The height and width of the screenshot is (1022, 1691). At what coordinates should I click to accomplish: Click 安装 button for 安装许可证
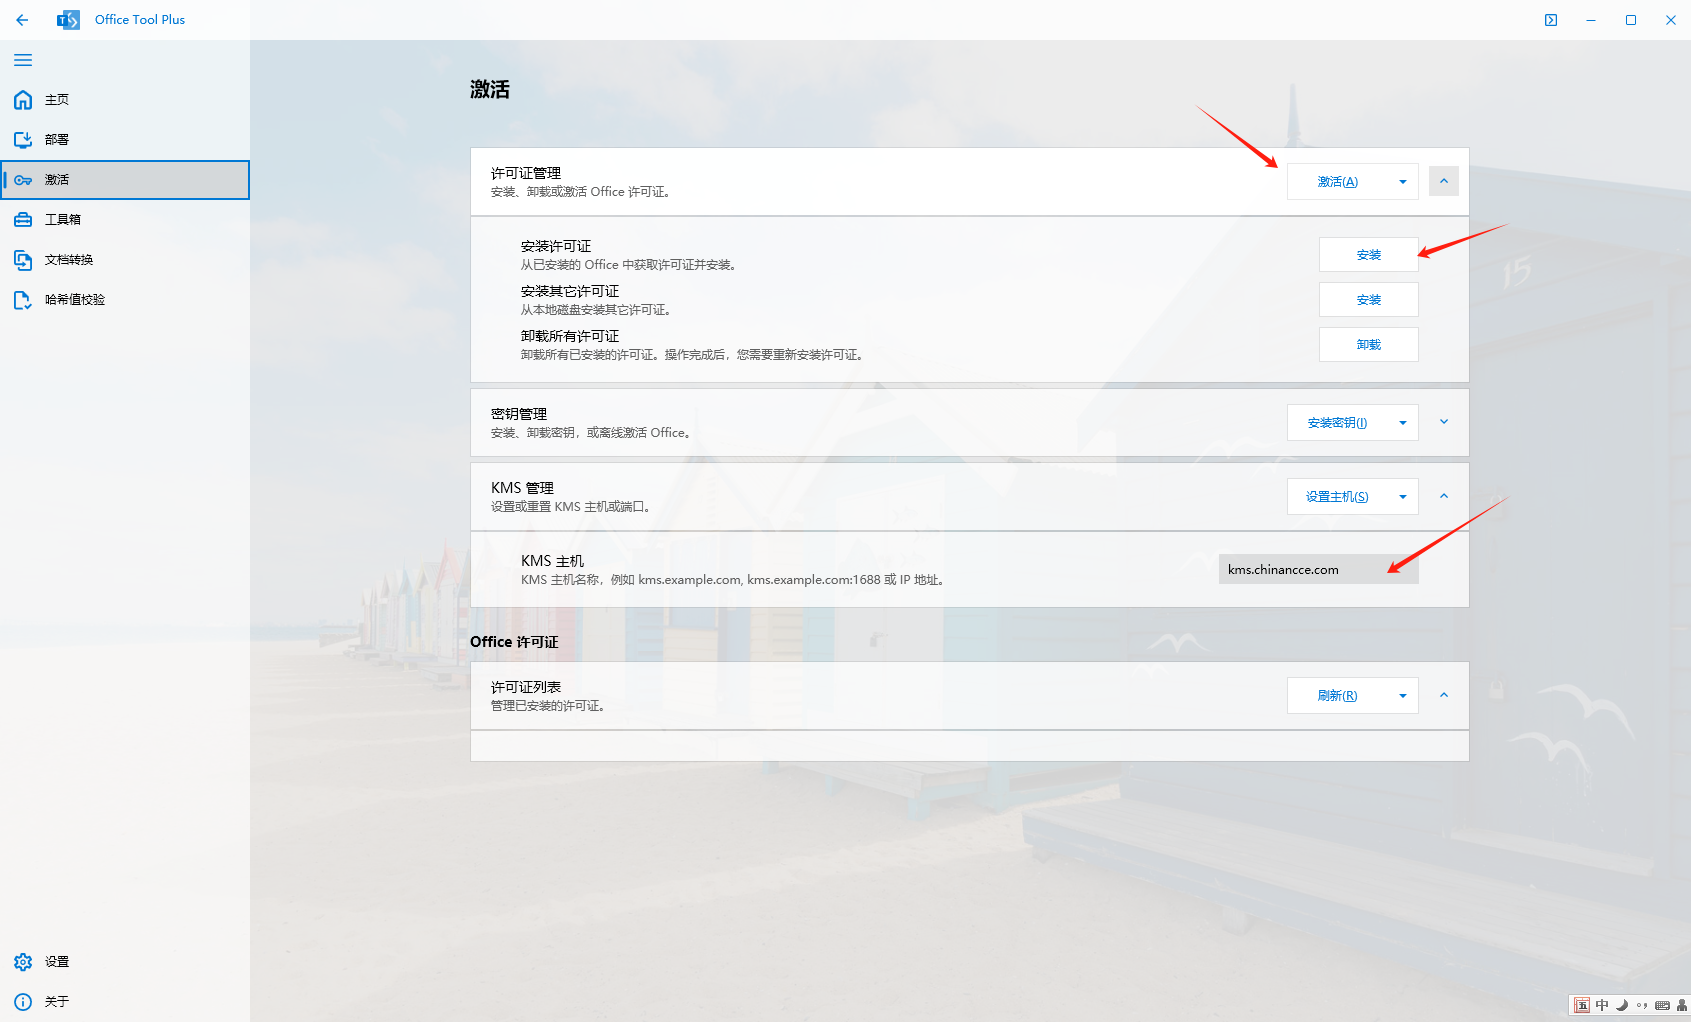pyautogui.click(x=1369, y=255)
